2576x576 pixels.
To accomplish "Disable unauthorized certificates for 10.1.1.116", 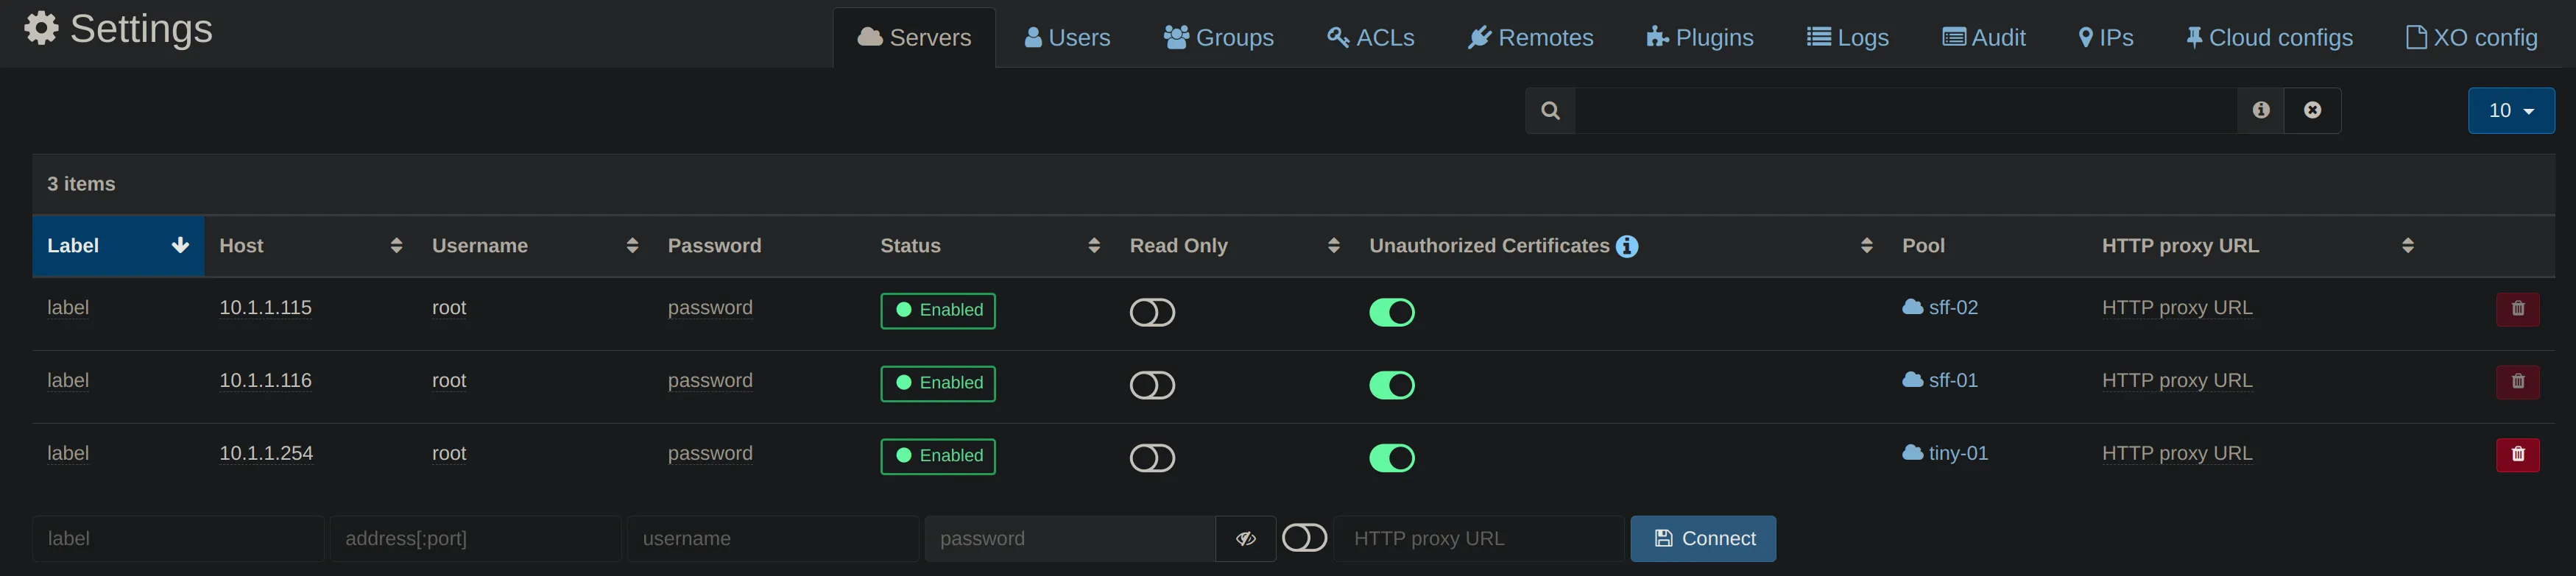I will click(1392, 385).
